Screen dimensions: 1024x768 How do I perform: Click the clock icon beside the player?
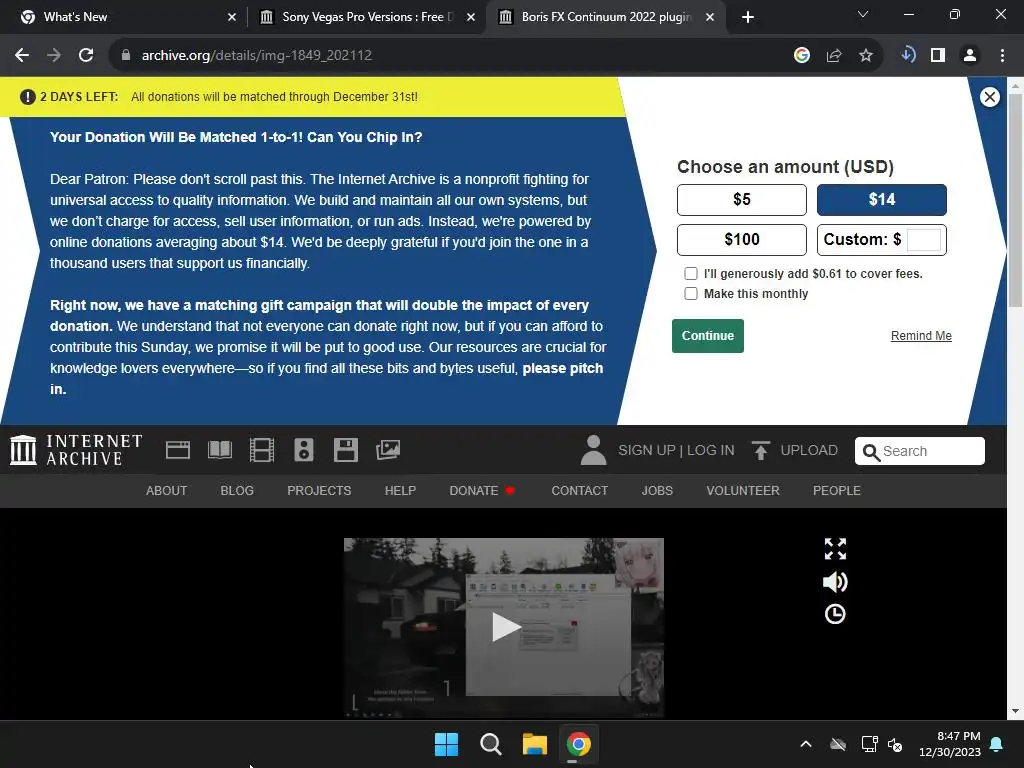835,614
